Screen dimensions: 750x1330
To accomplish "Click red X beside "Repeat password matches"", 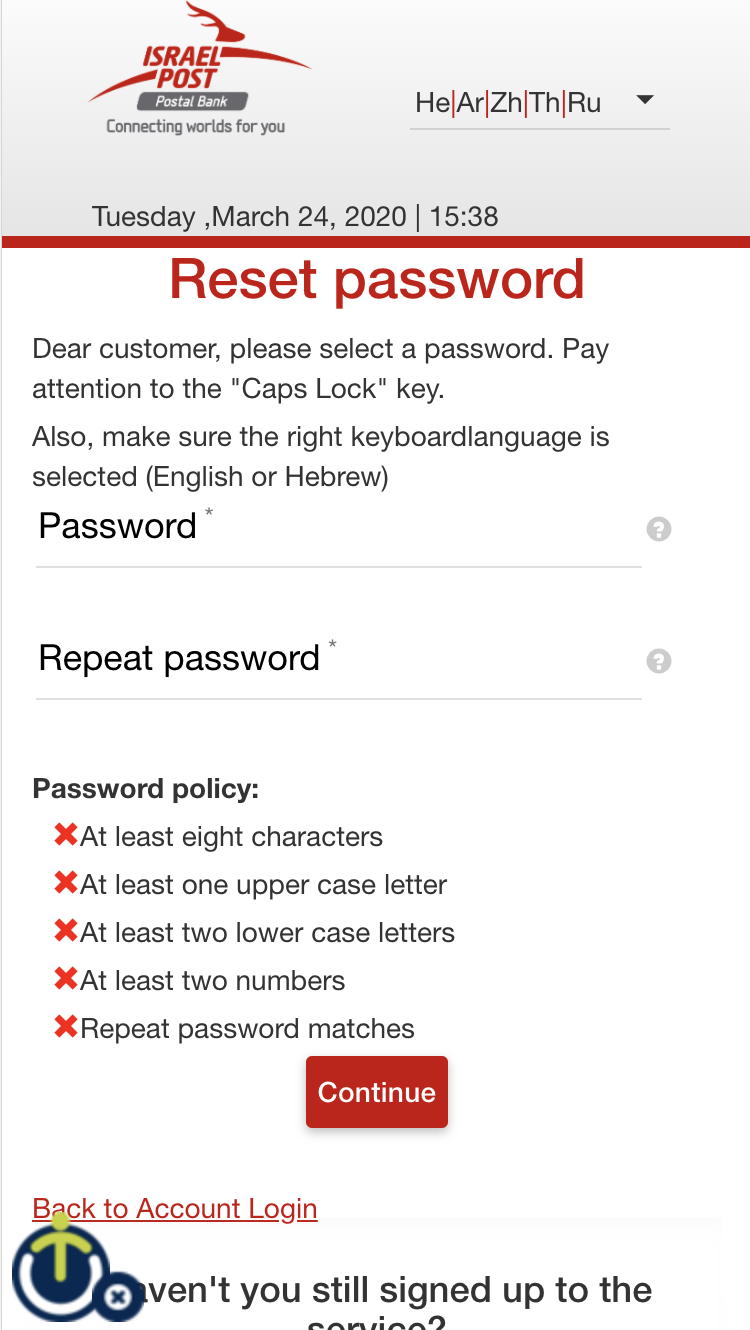I will point(66,1027).
